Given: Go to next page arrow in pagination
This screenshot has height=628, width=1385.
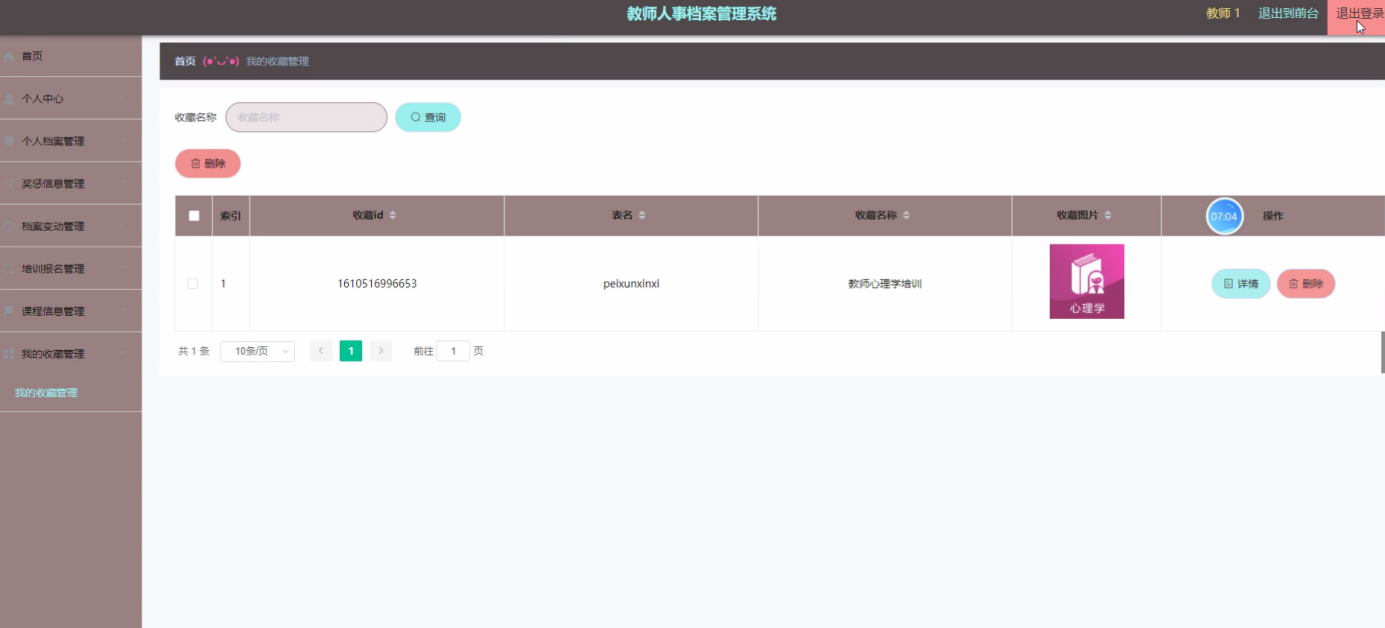Looking at the screenshot, I should [381, 351].
